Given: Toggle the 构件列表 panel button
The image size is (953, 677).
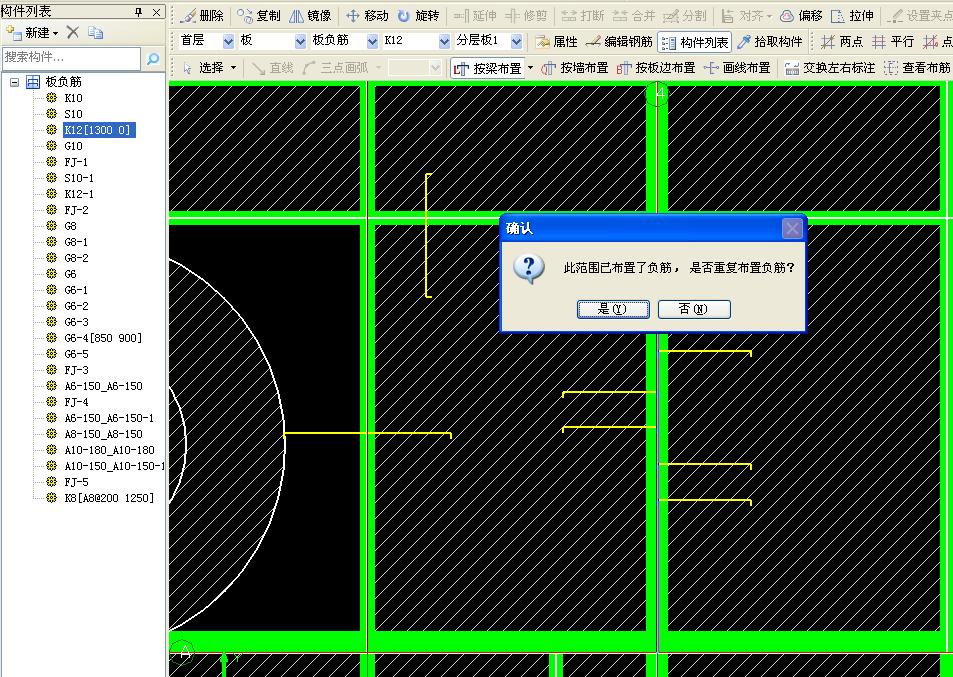Looking at the screenshot, I should [696, 42].
